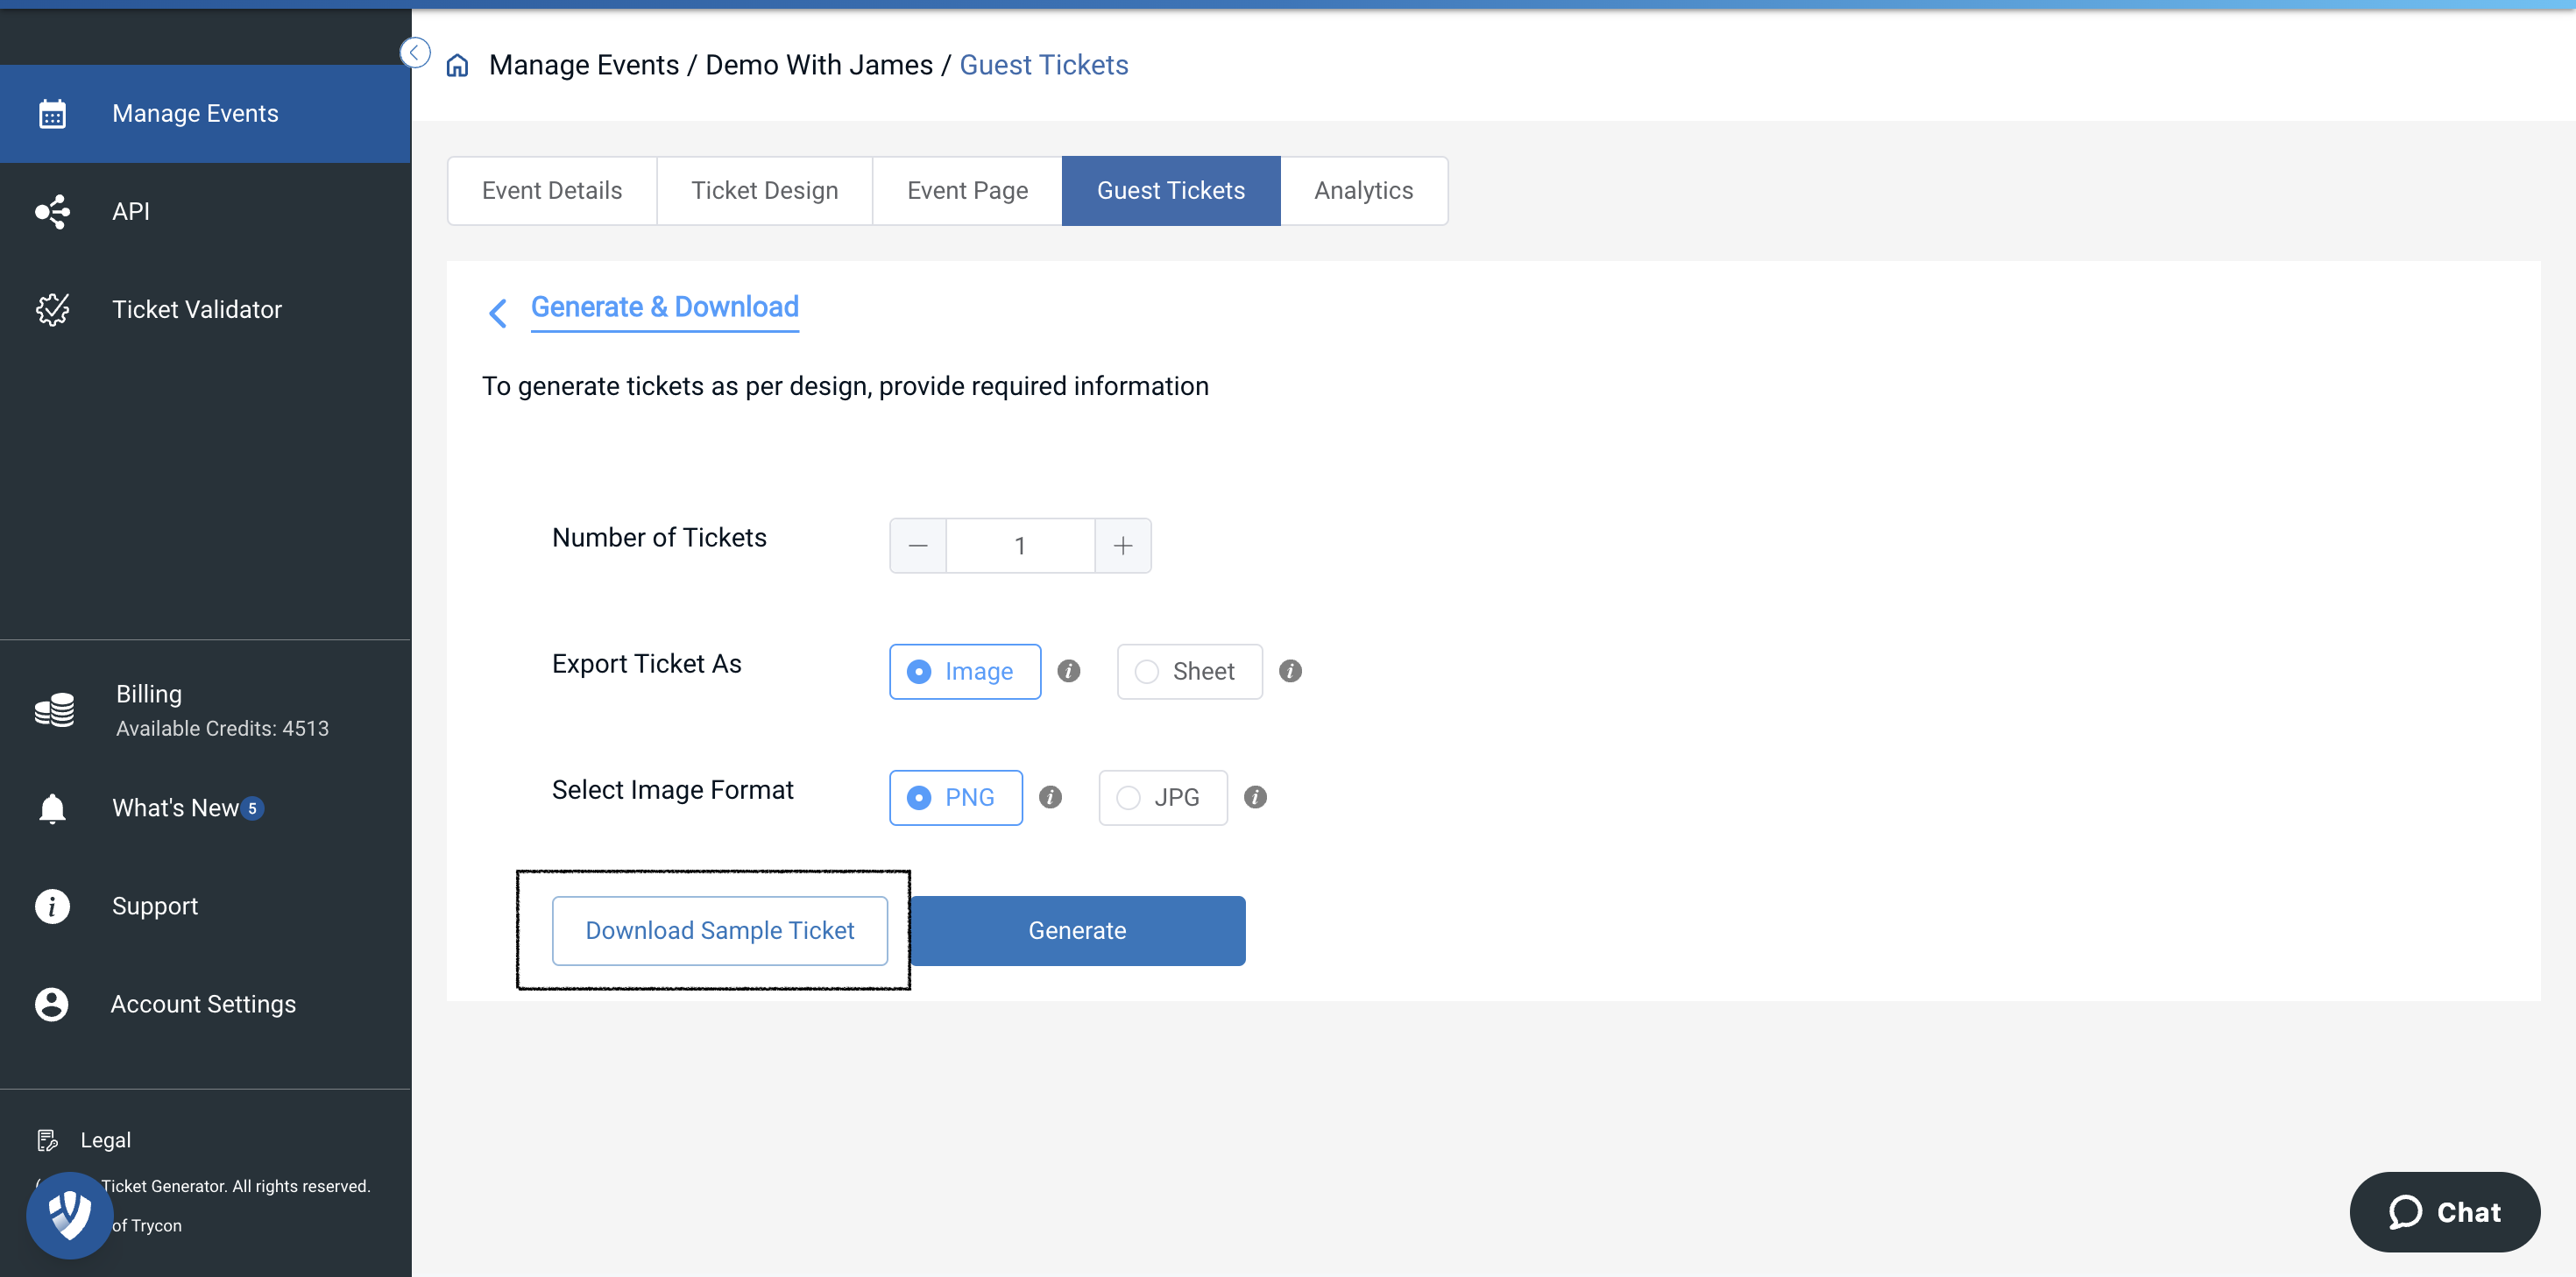Click the Generate & Download heading link
This screenshot has width=2576, height=1277.
[x=665, y=308]
